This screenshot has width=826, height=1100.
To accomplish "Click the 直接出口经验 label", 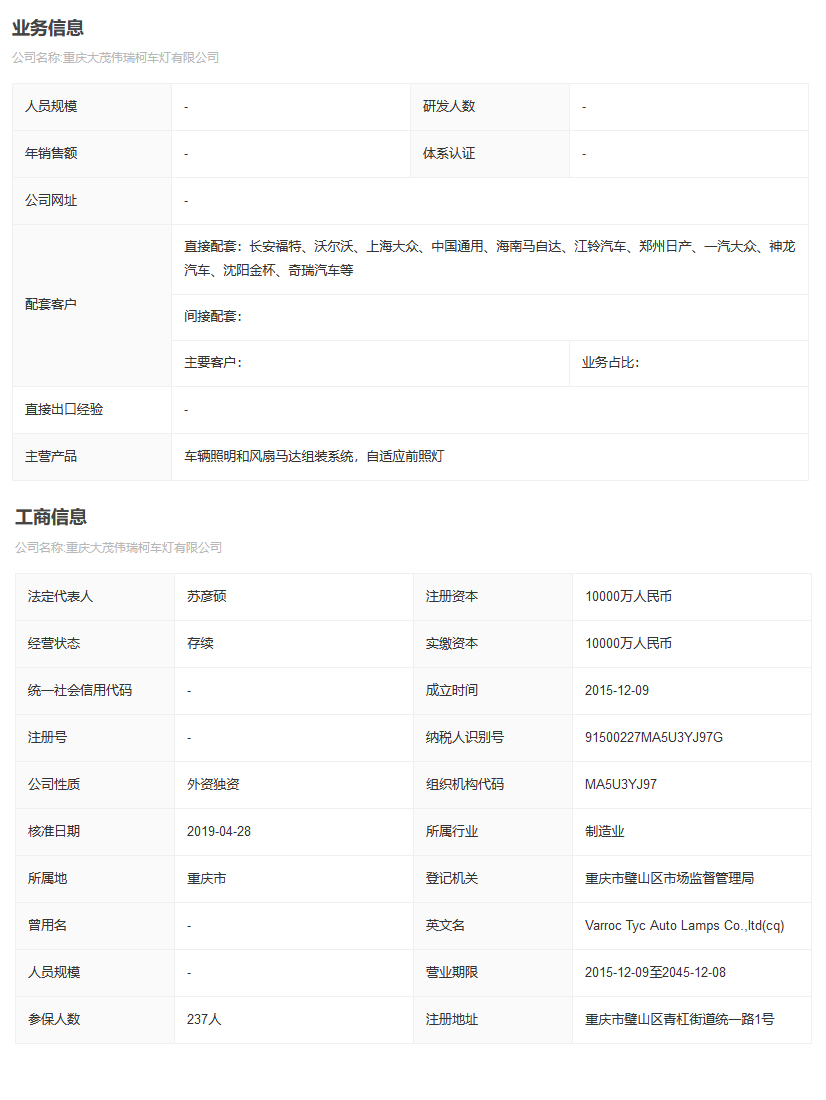I will [x=64, y=410].
